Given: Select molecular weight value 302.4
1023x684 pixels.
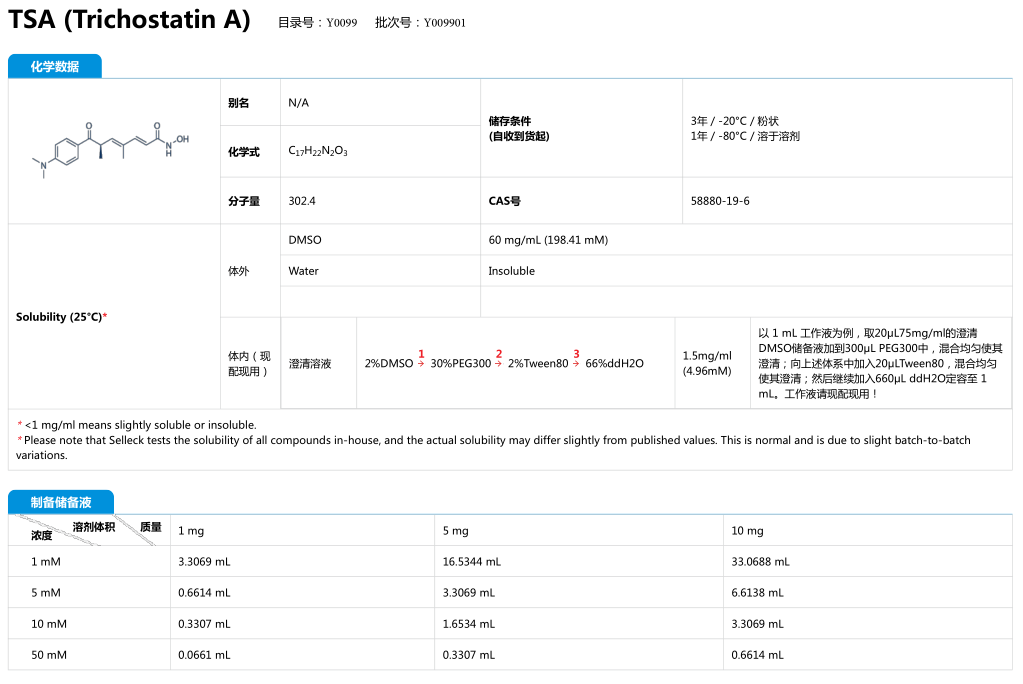Looking at the screenshot, I should coord(302,201).
